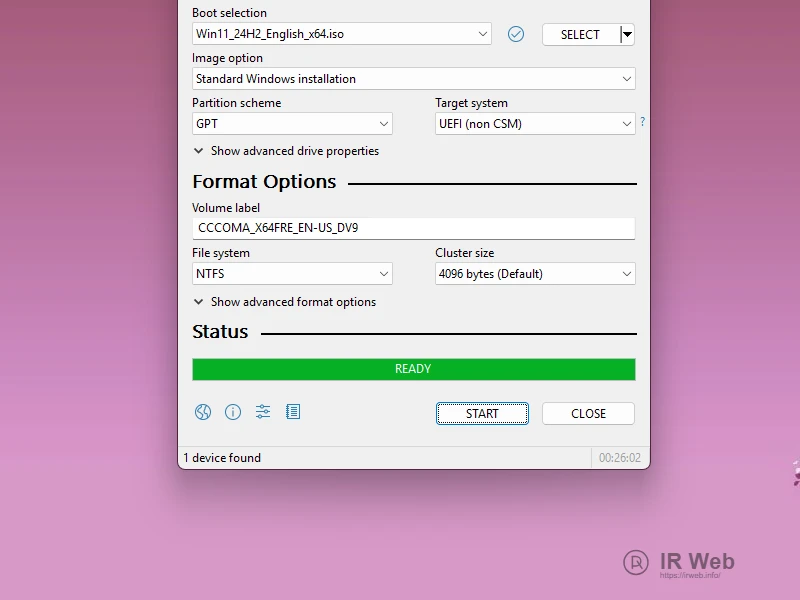
Task: Click the 'Volume label' caption text
Action: (226, 208)
